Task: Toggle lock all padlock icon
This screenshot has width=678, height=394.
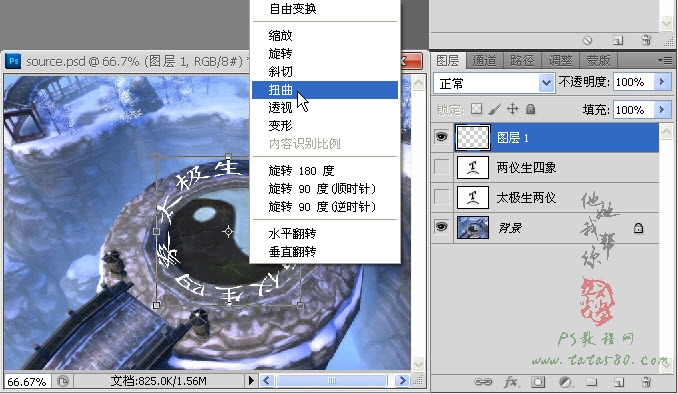Action: click(x=531, y=109)
